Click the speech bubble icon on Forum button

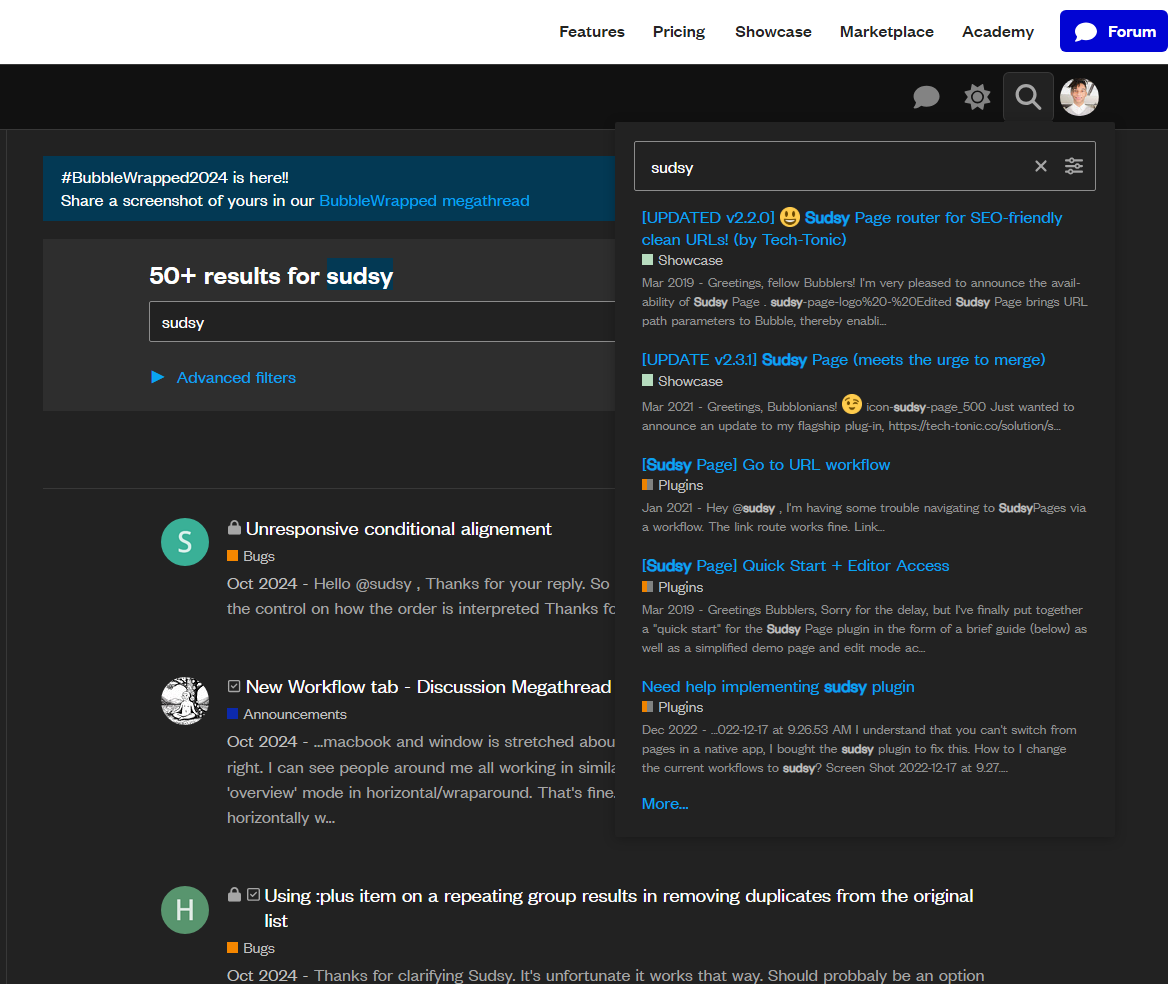click(x=1085, y=32)
